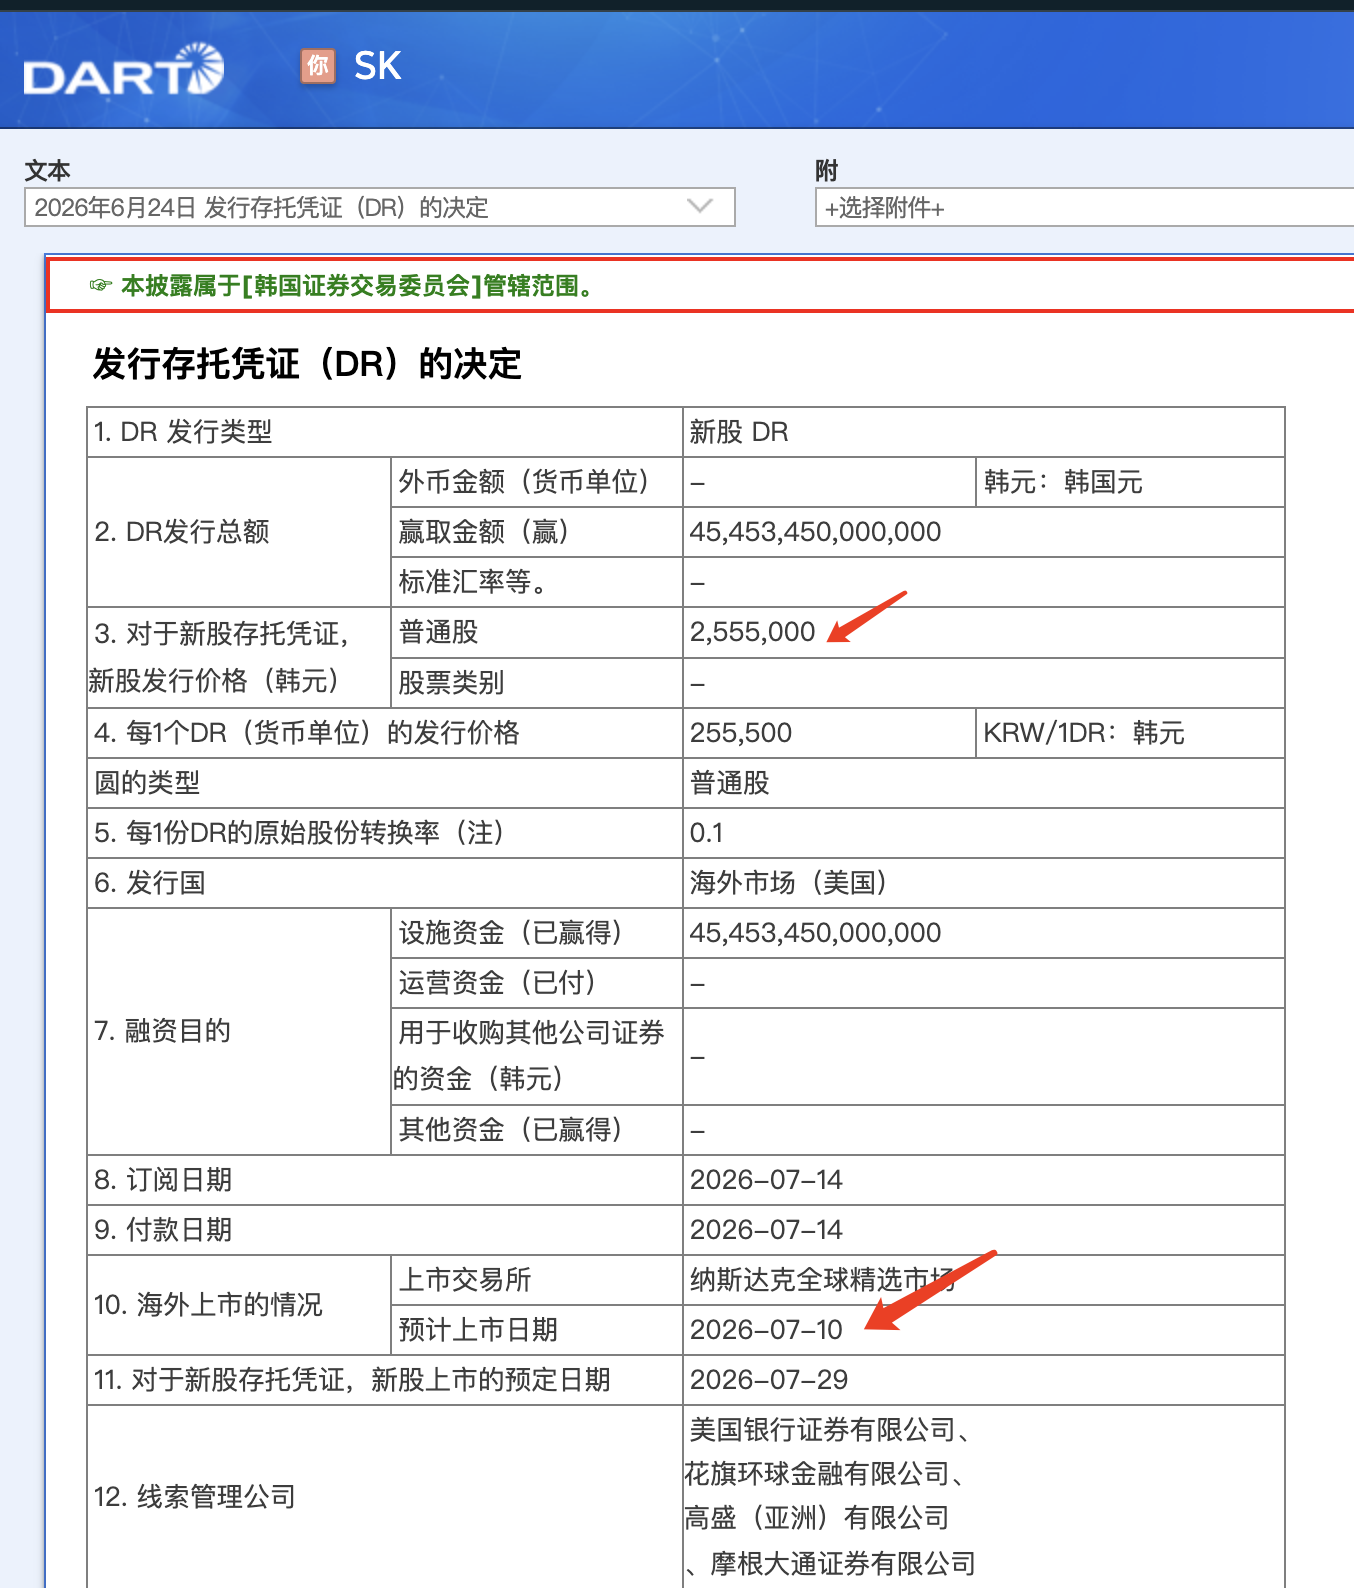Click the SK company name

(x=378, y=66)
